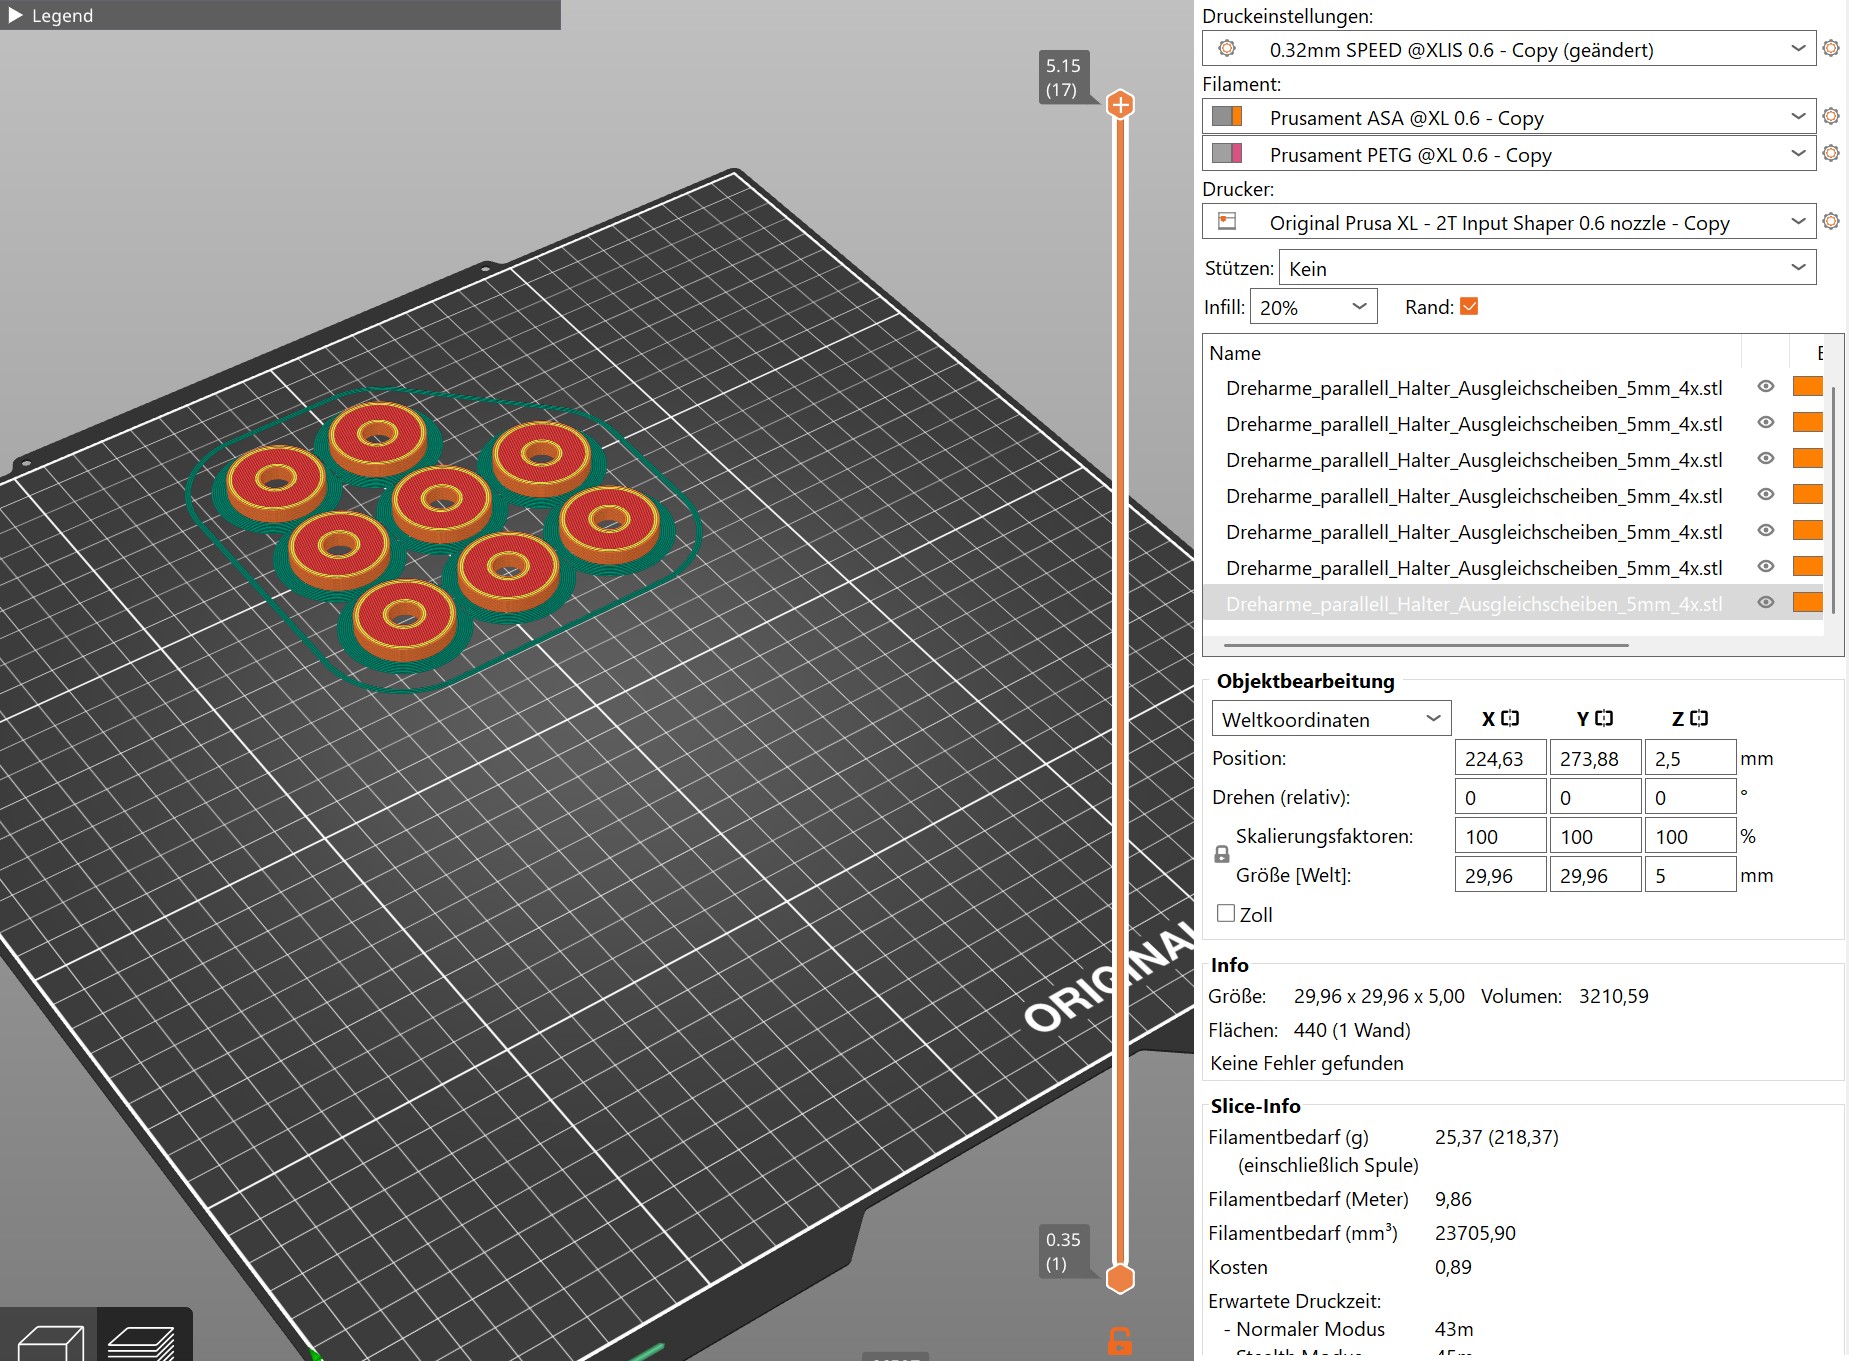Click the gear icon next to Original Prusa XL
Image resolution: width=1849 pixels, height=1361 pixels.
point(1831,221)
